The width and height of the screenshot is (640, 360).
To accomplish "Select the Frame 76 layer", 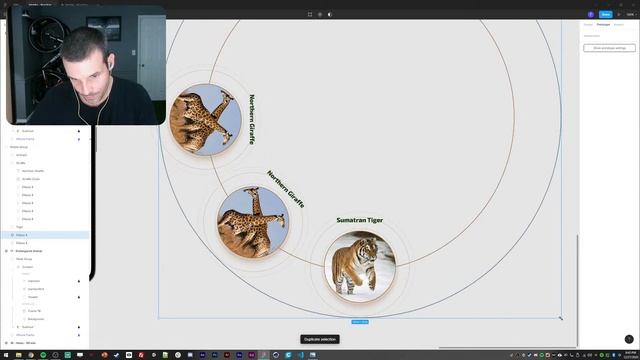I will (34, 311).
